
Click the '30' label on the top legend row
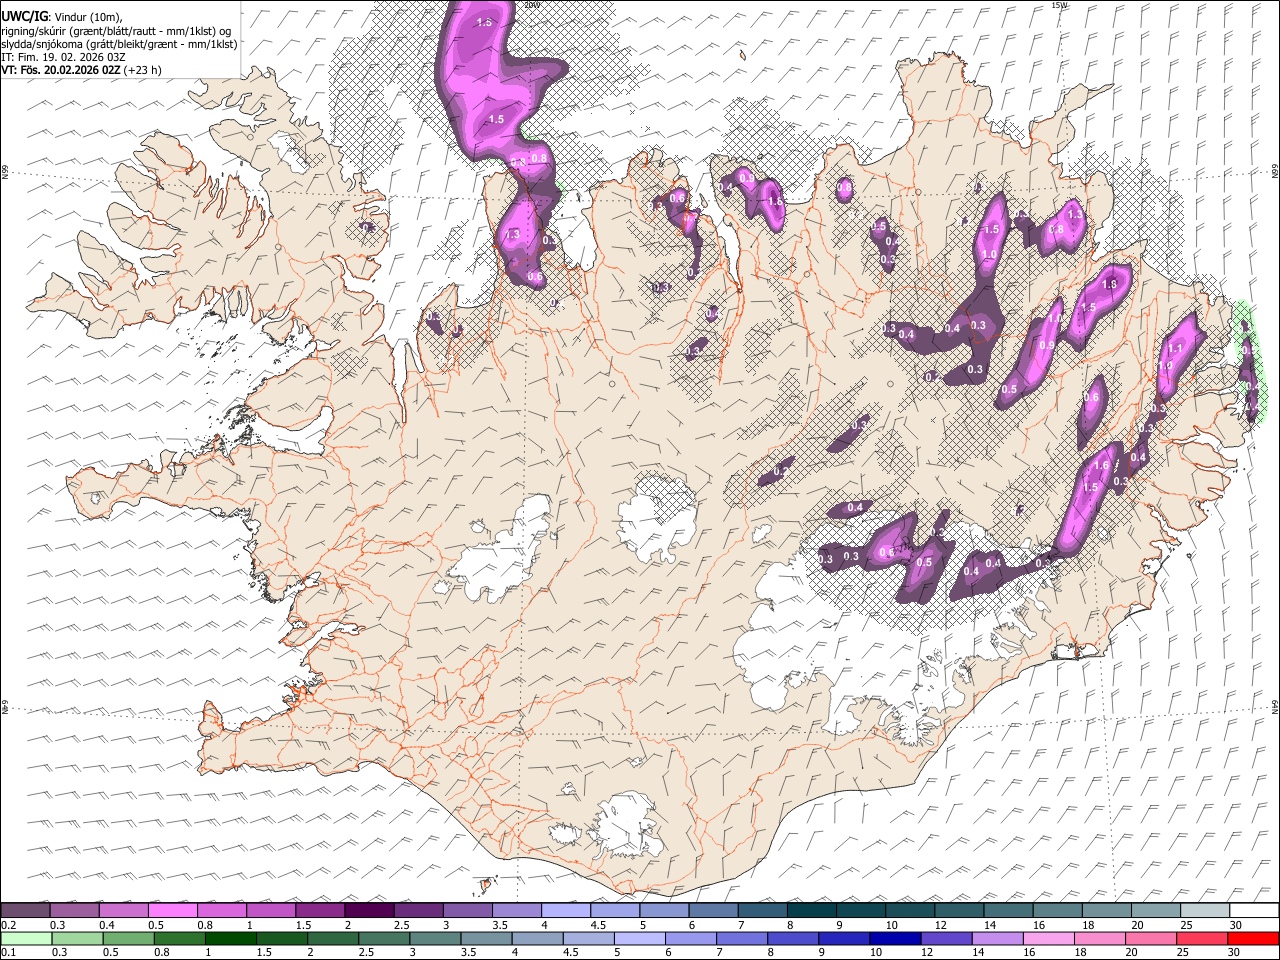click(x=1236, y=924)
